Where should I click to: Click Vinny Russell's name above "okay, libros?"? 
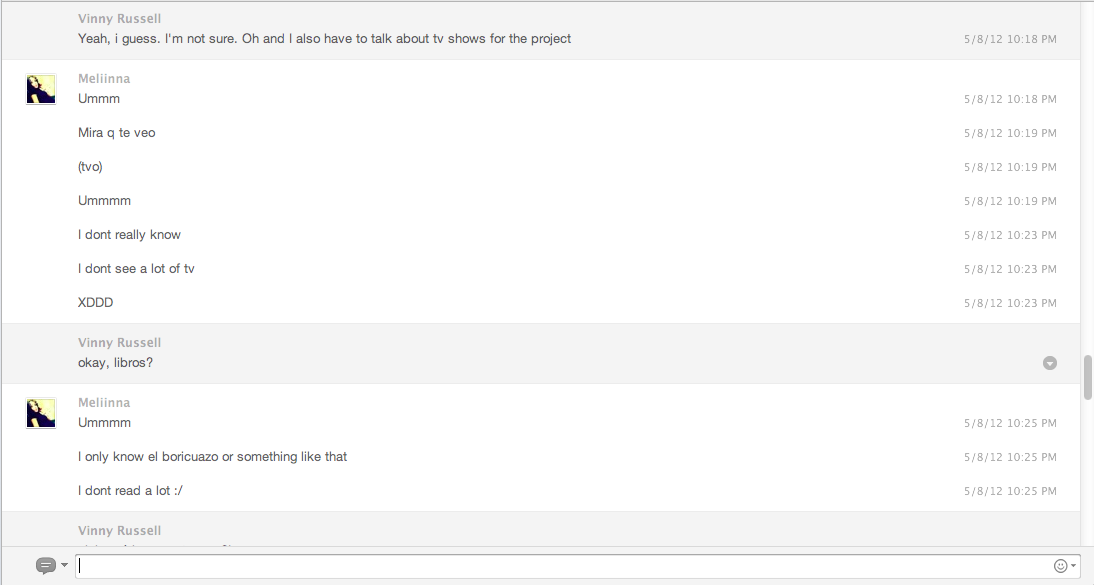[119, 343]
